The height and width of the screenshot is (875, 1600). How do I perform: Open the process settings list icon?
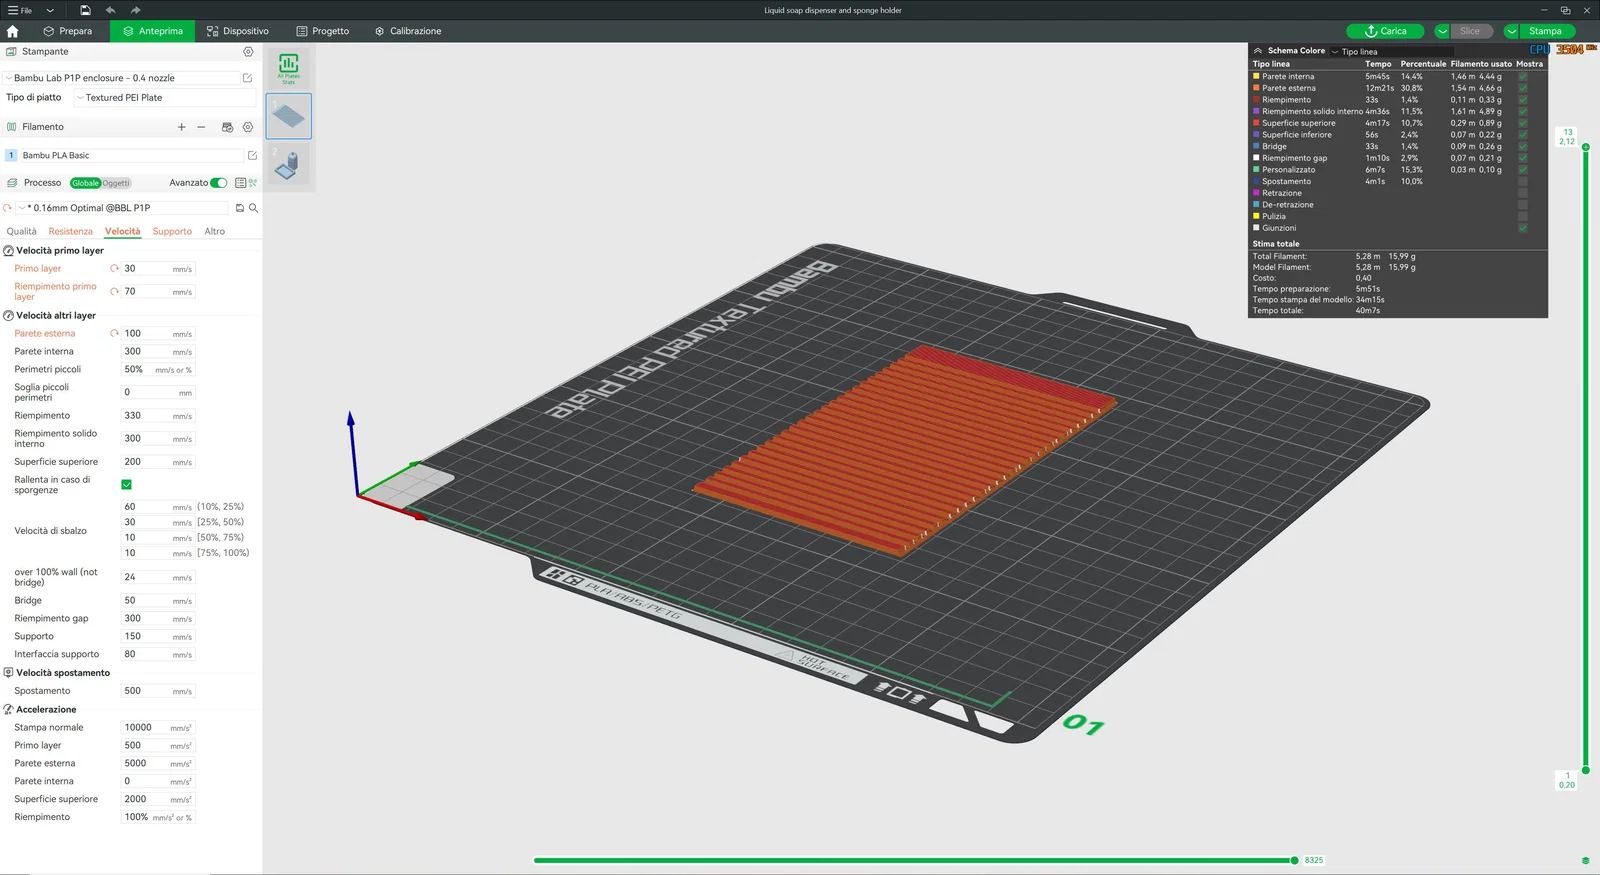coord(240,183)
